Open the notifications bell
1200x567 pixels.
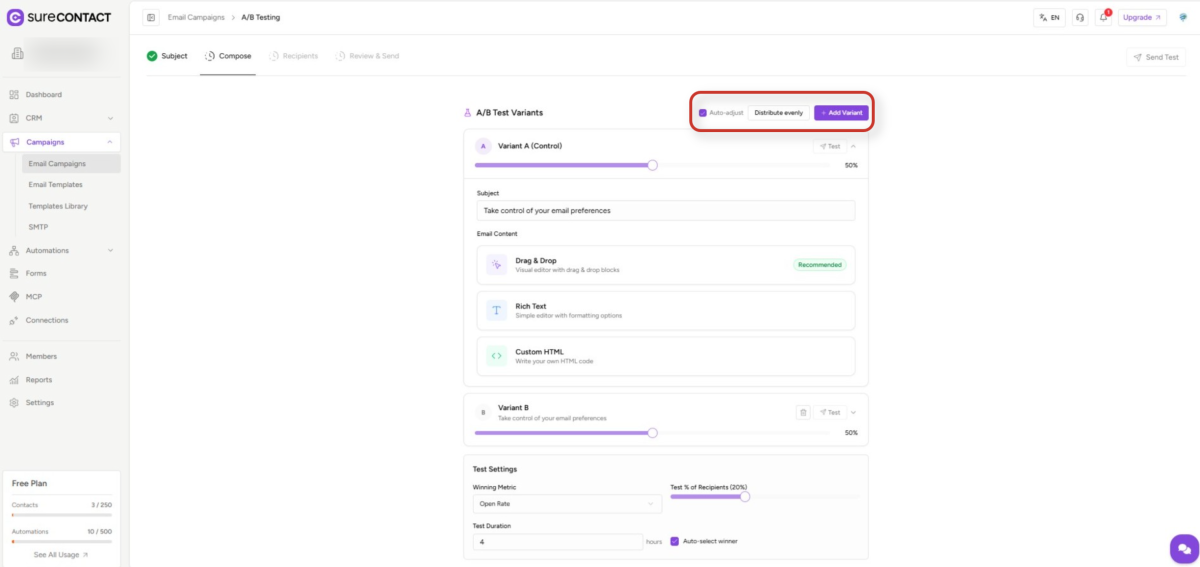pos(1104,17)
